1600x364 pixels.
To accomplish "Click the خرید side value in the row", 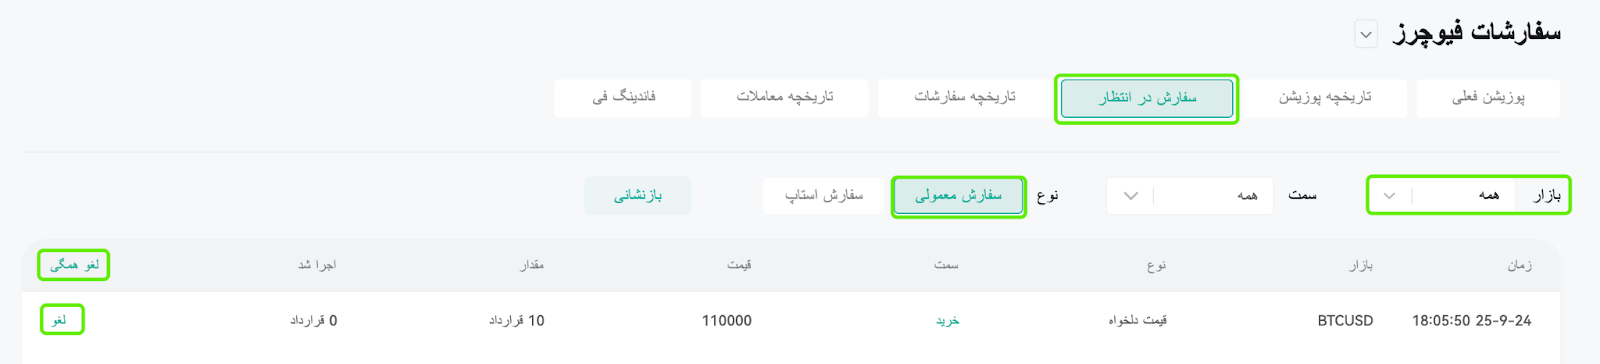I will [947, 321].
